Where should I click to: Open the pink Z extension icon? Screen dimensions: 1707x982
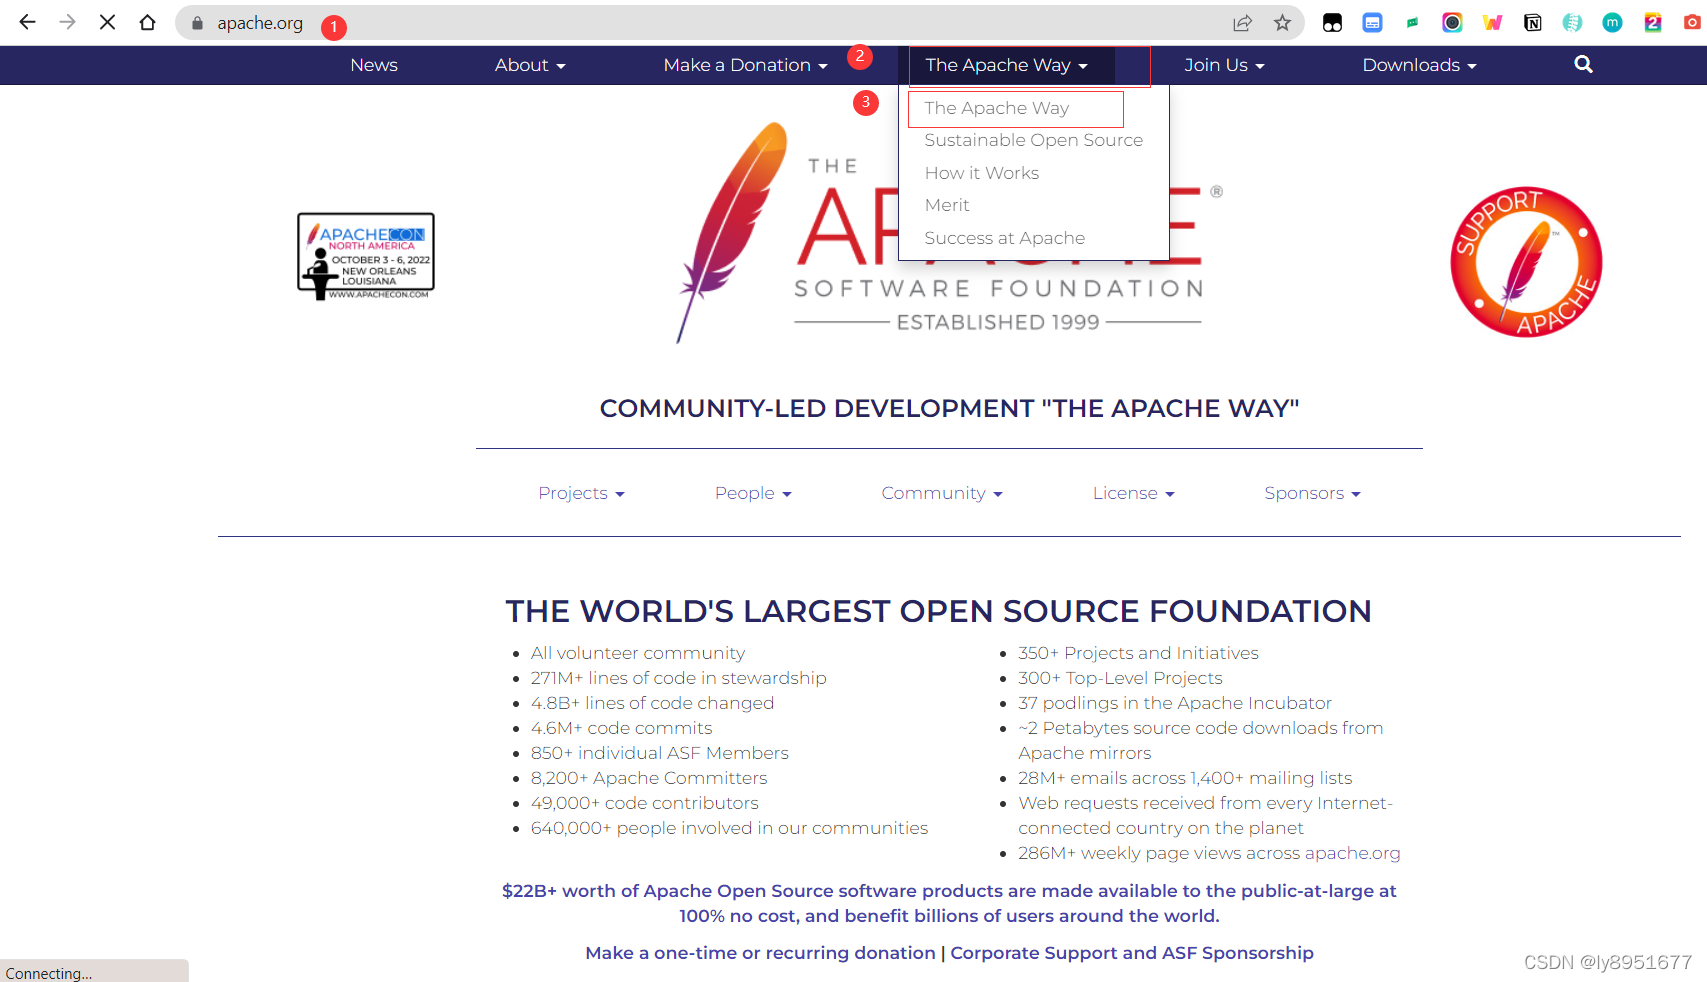point(1652,23)
